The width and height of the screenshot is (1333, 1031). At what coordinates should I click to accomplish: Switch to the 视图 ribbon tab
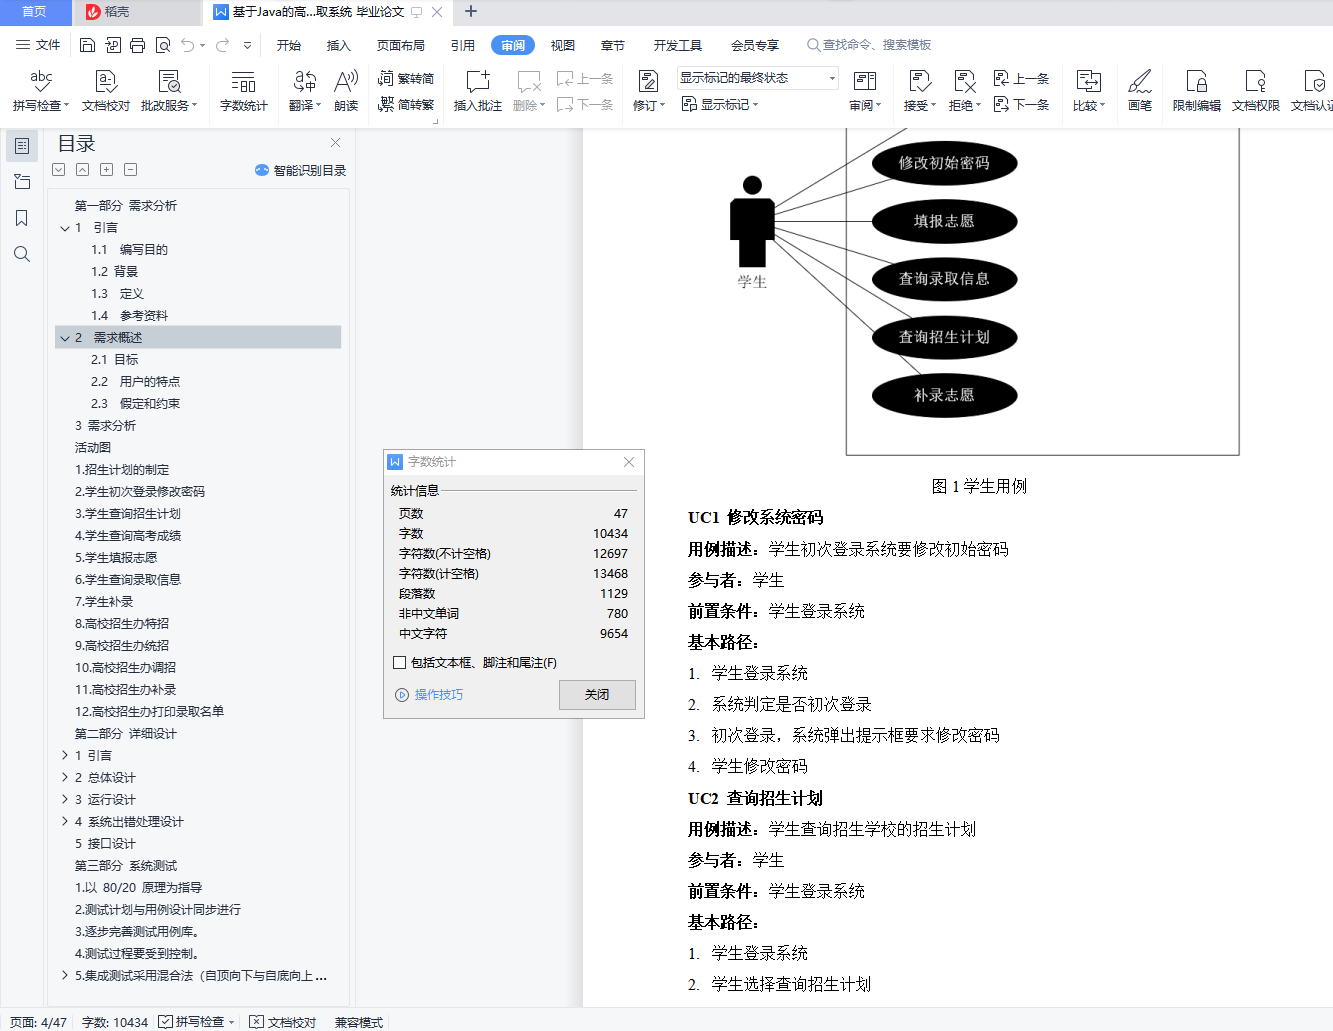[x=563, y=45]
